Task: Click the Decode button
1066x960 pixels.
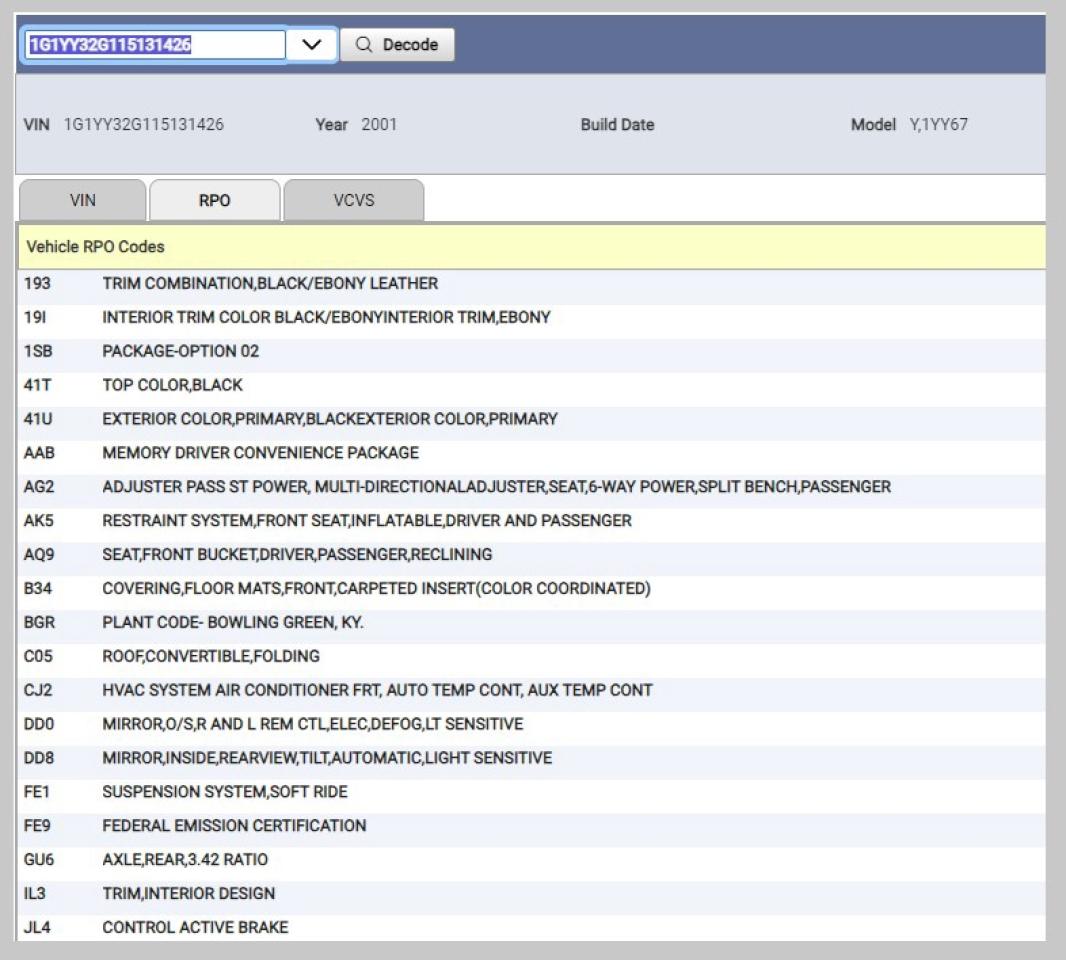Action: click(x=397, y=45)
